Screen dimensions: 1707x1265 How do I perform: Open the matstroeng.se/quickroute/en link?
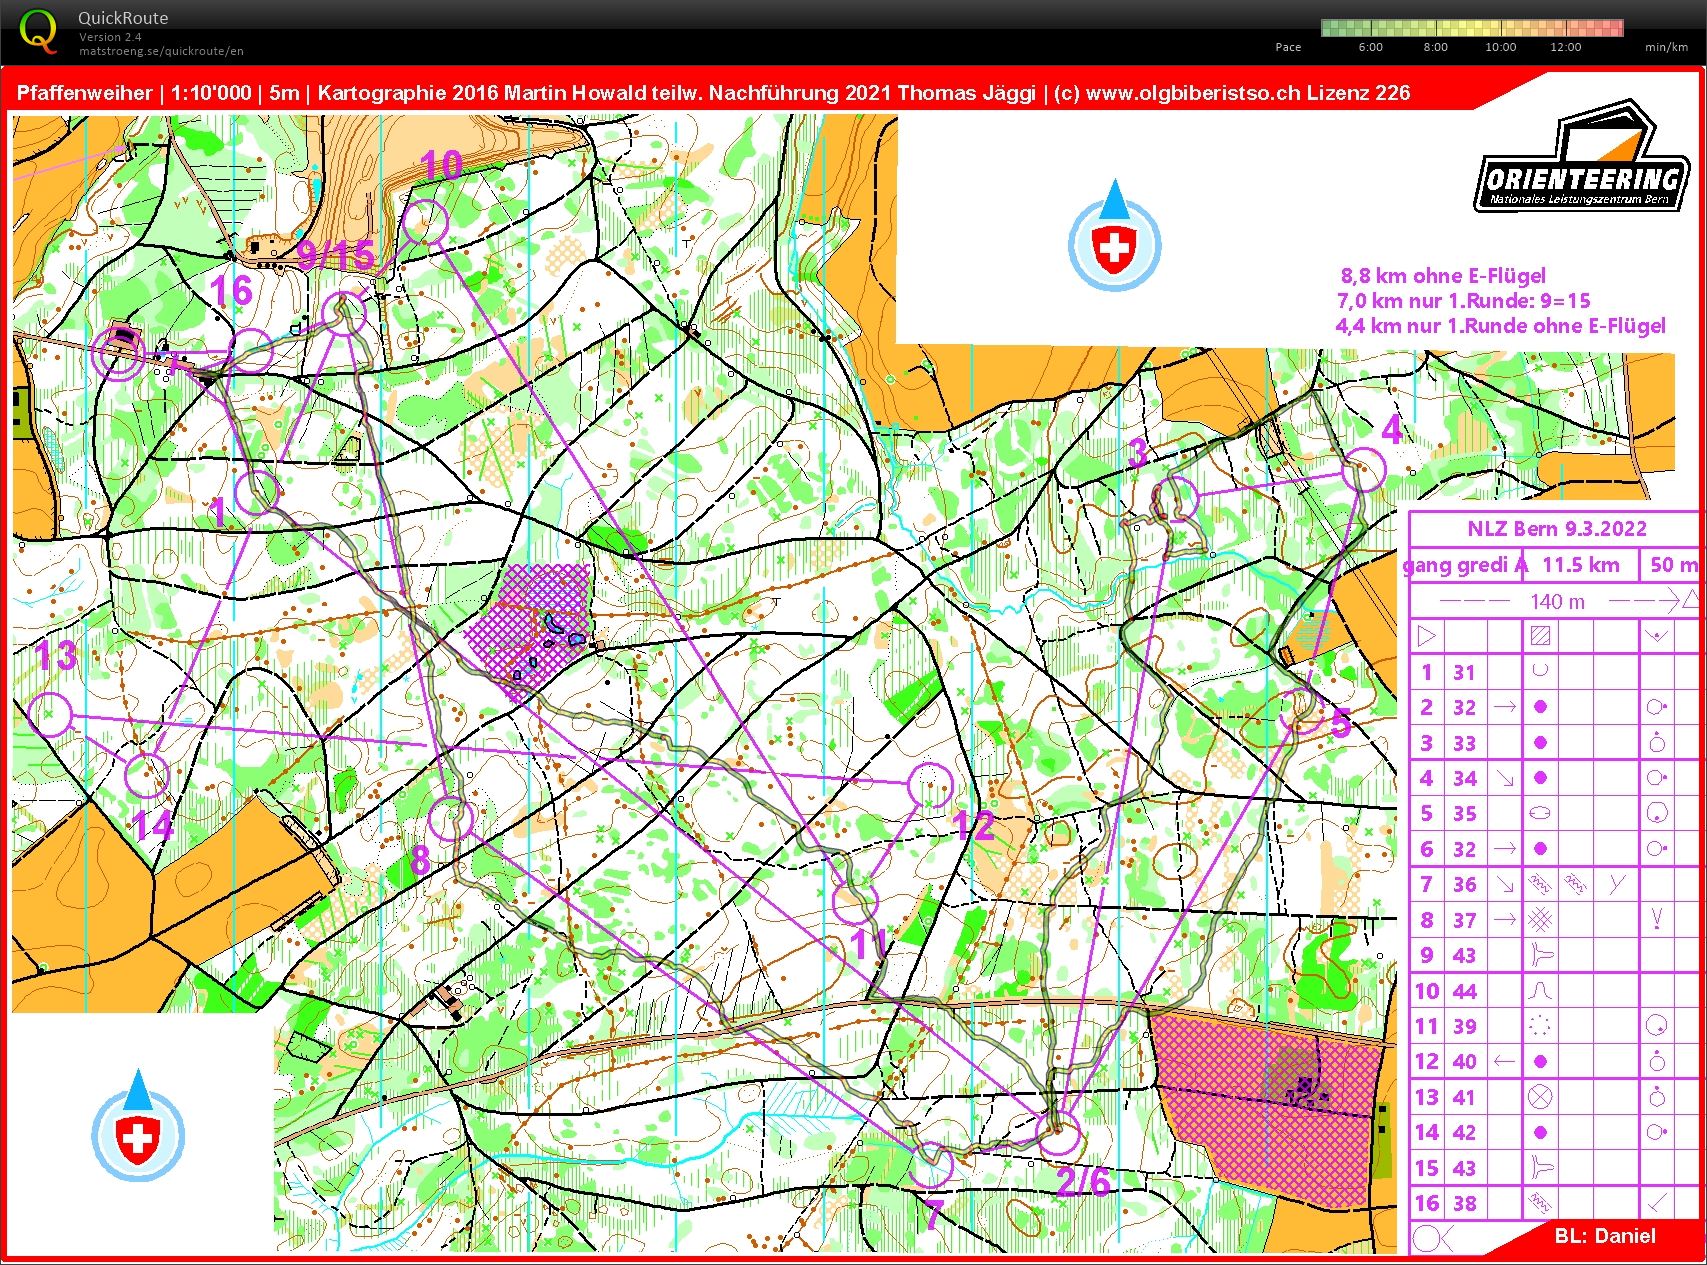[161, 51]
